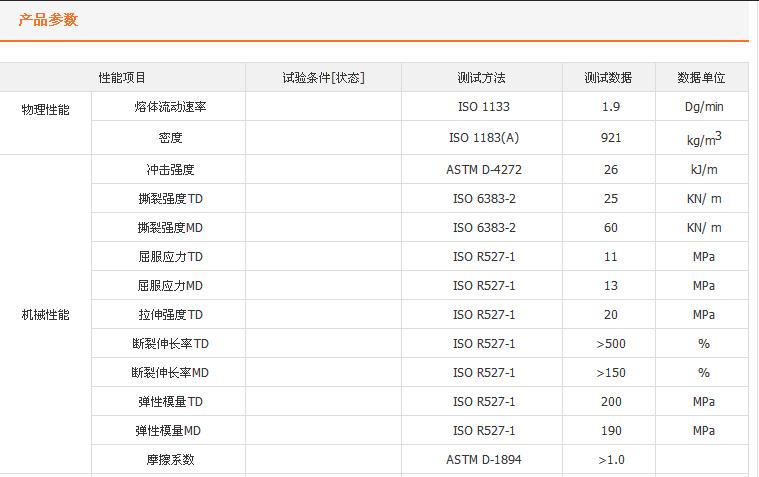The image size is (759, 477).
Task: Click the 测试数据 column header
Action: [x=609, y=78]
